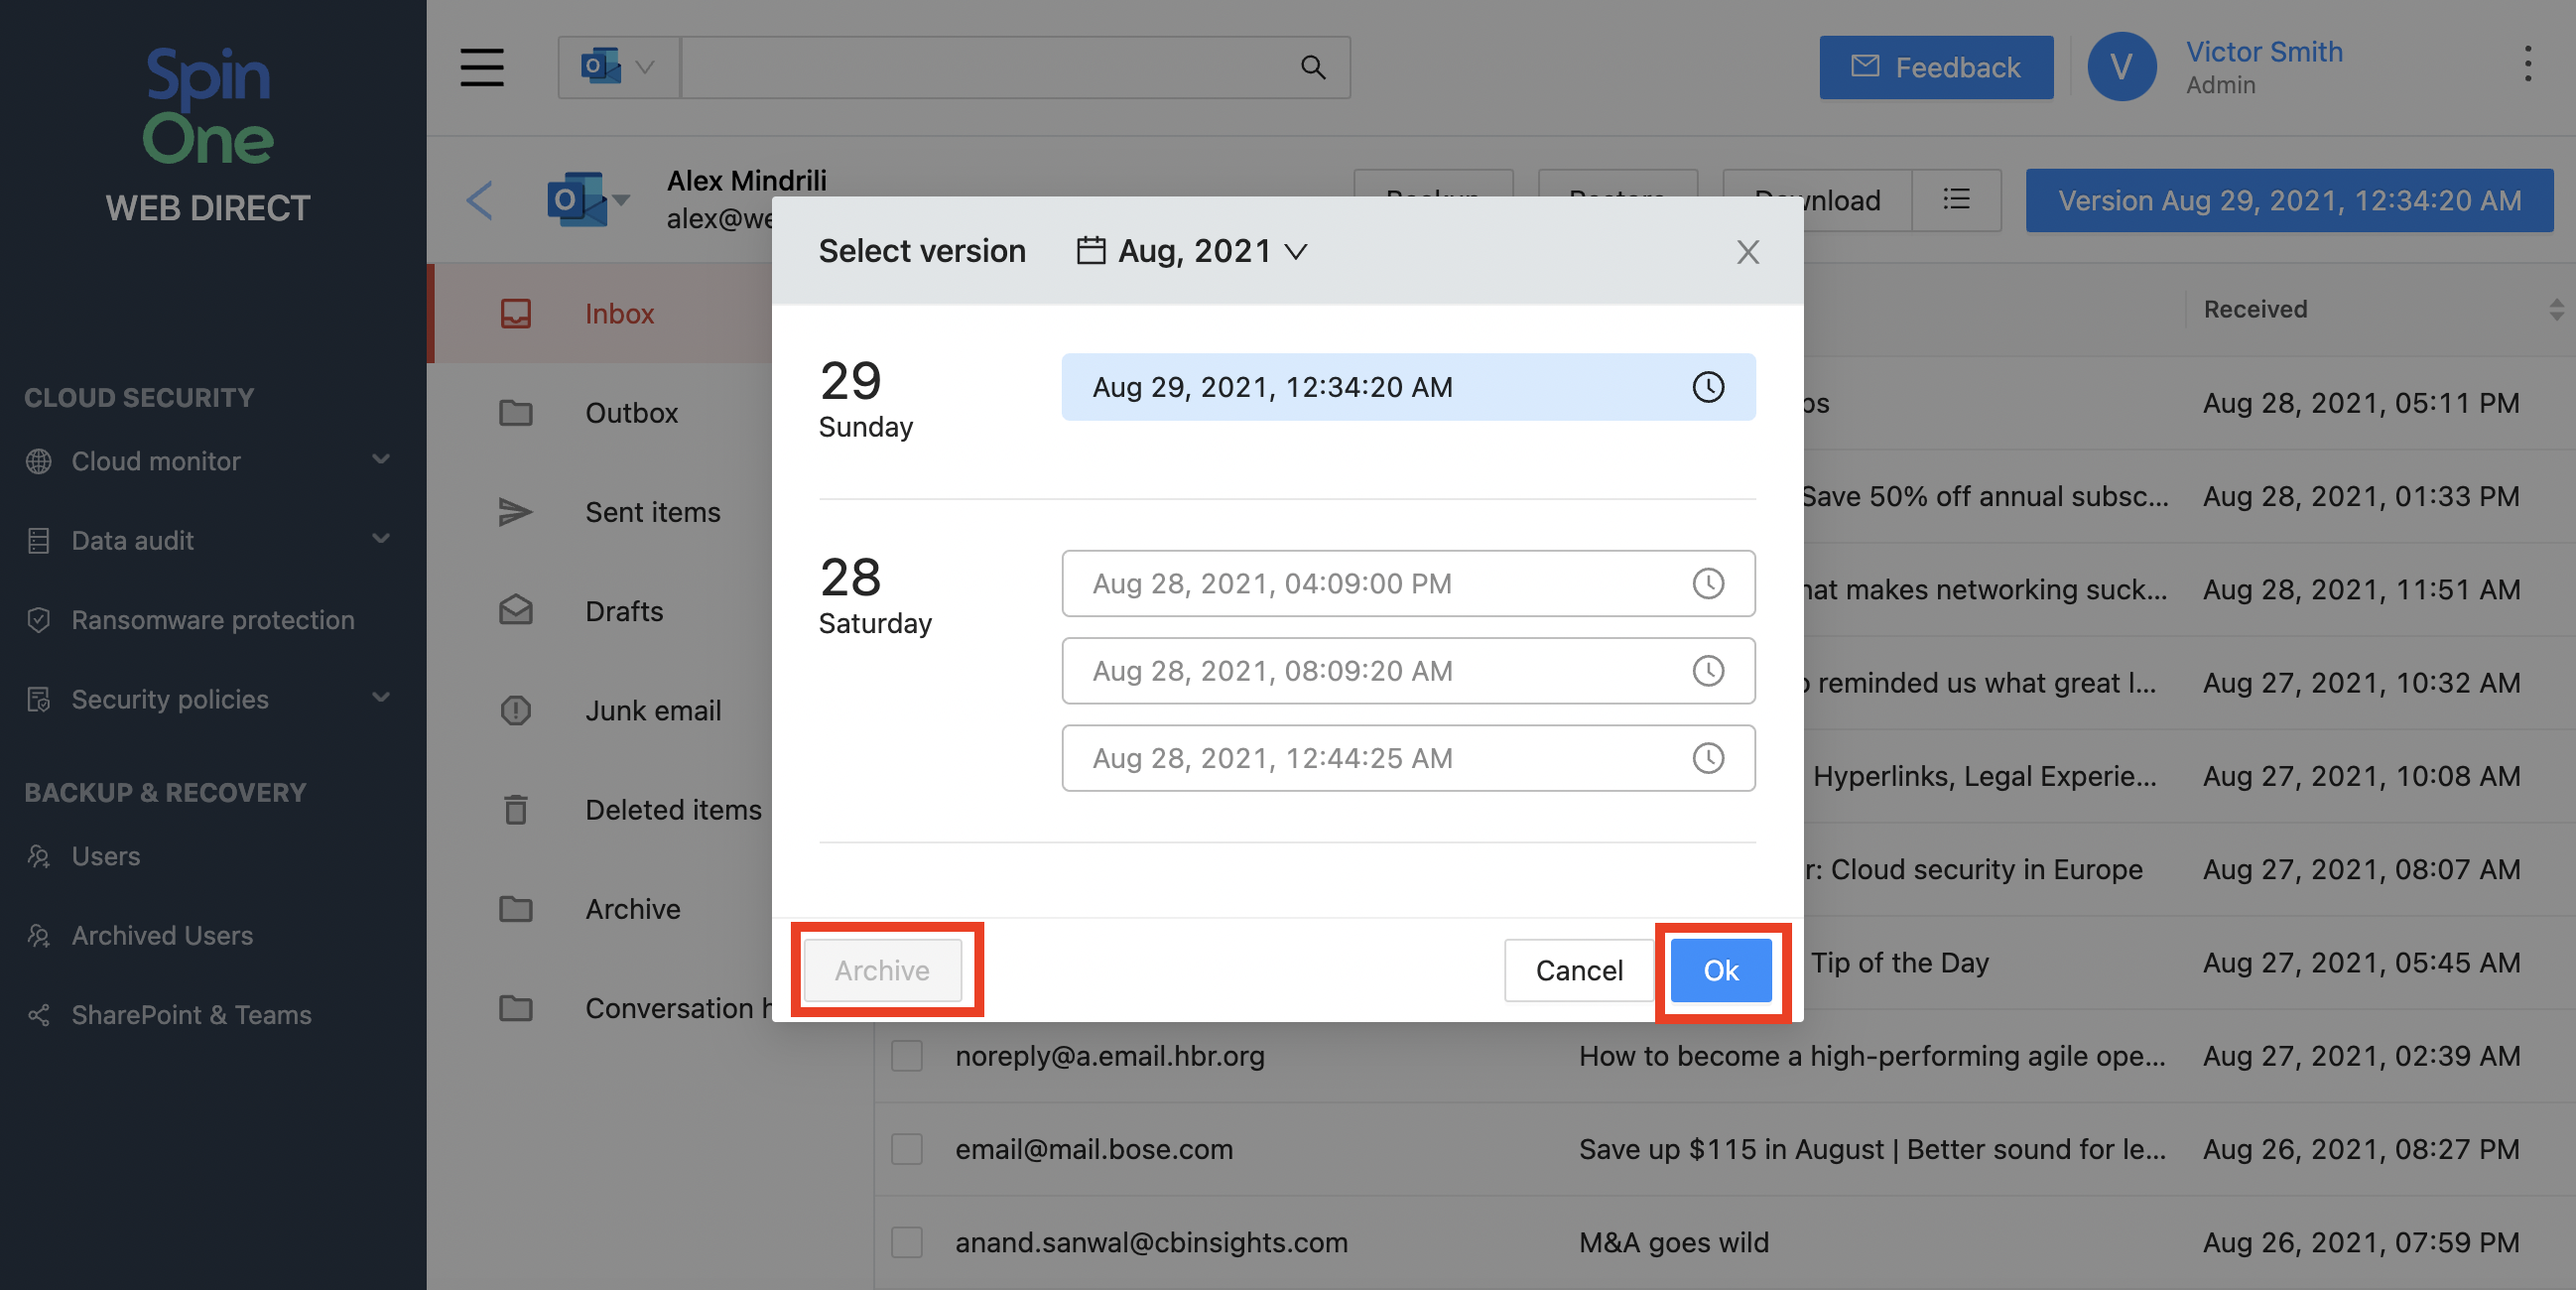Sort by Received column arrows
This screenshot has height=1290, width=2576.
(2555, 310)
